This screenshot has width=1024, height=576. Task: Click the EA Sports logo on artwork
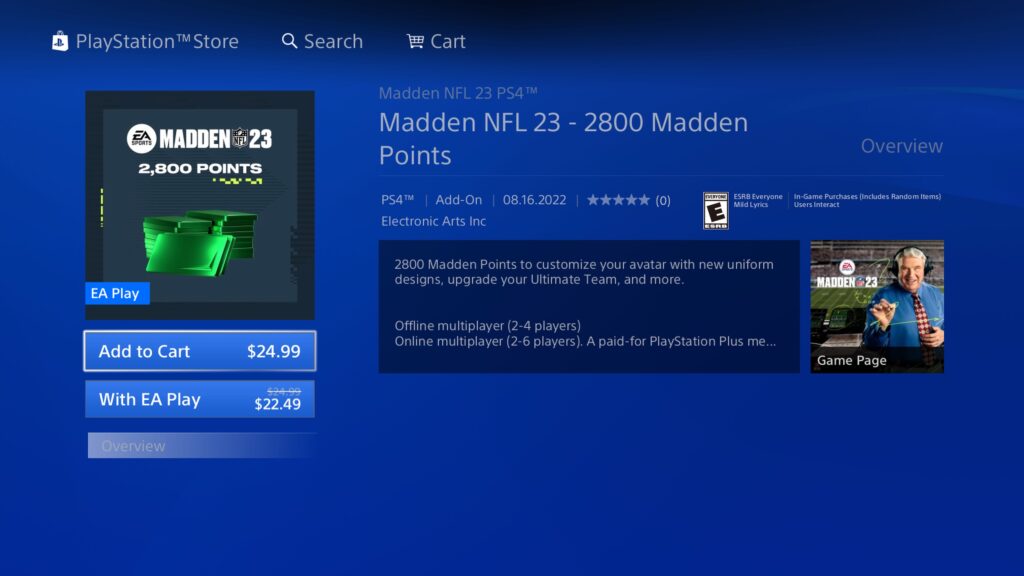point(141,138)
